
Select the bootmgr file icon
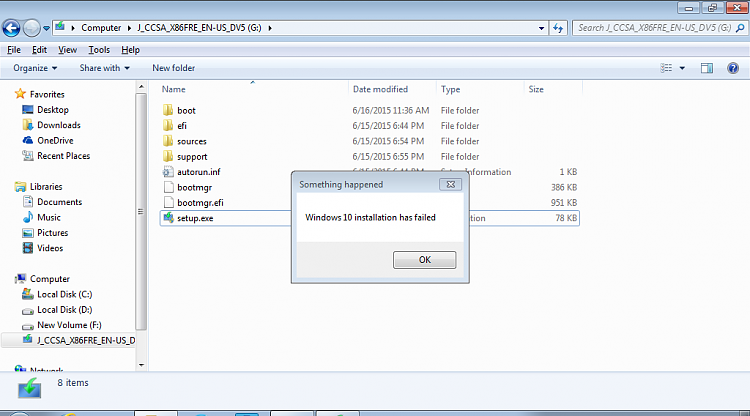coord(167,187)
